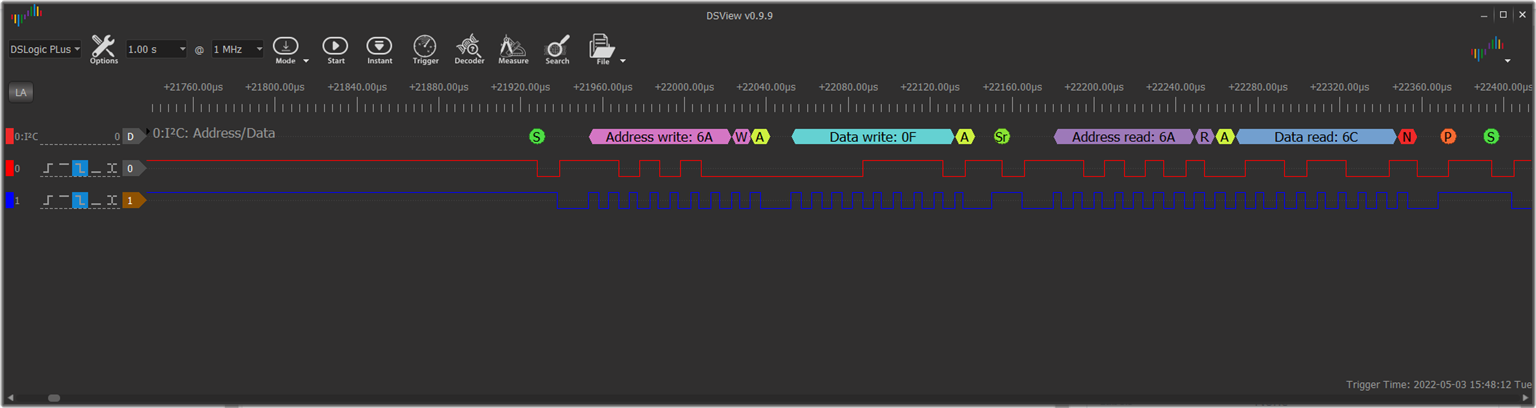The image size is (1536, 408).
Task: Select the A ACK marker right after W
Action: point(760,136)
